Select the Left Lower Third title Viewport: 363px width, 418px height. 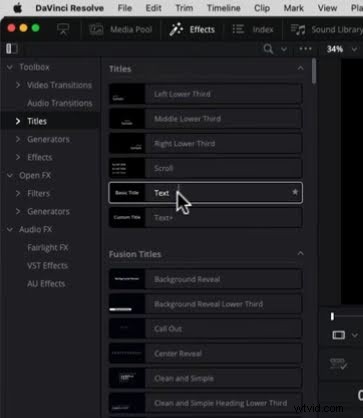[206, 94]
